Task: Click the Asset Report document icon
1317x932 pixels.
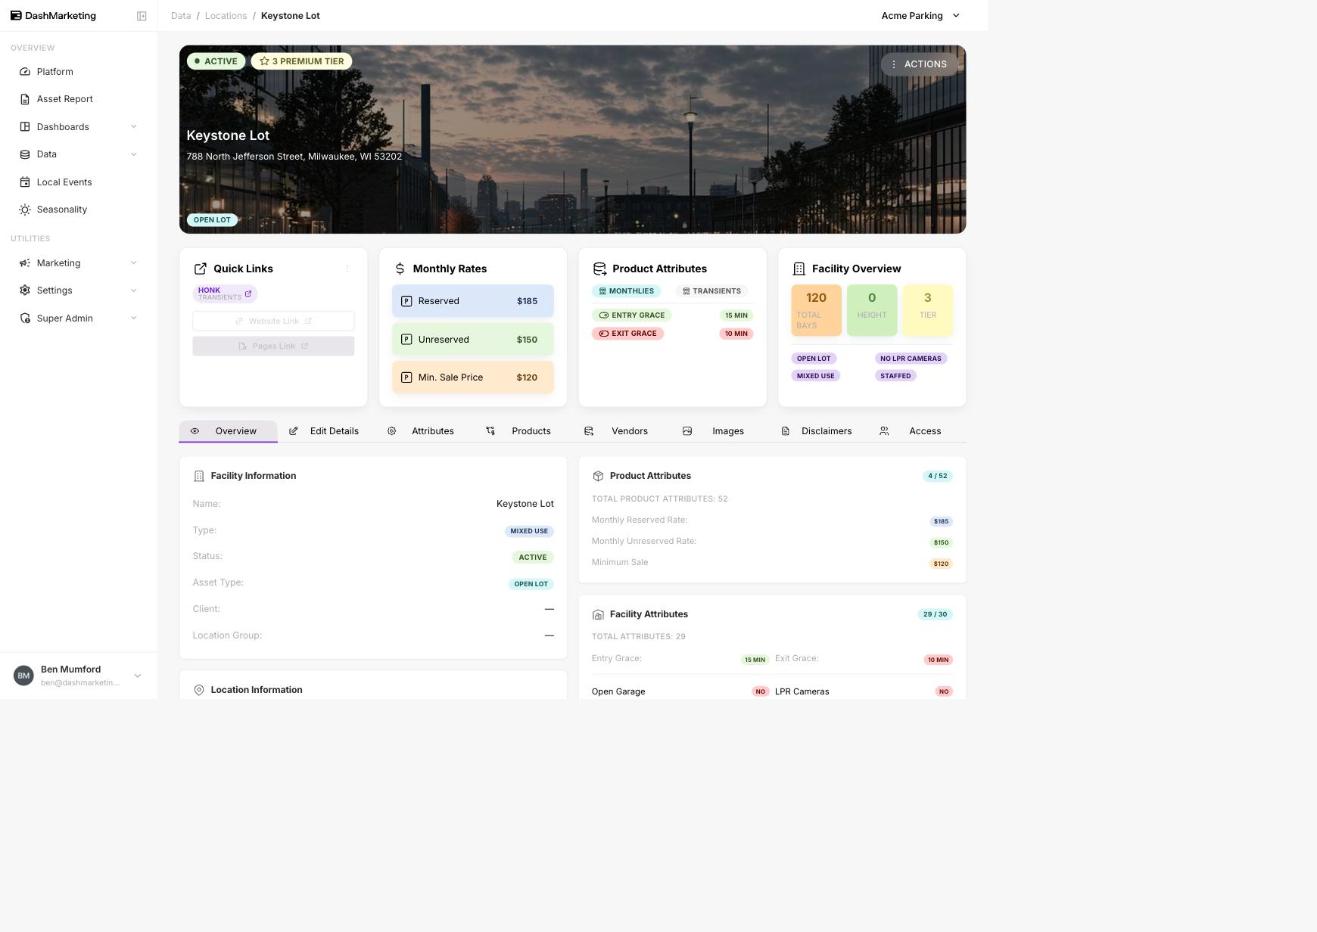Action: click(25, 99)
